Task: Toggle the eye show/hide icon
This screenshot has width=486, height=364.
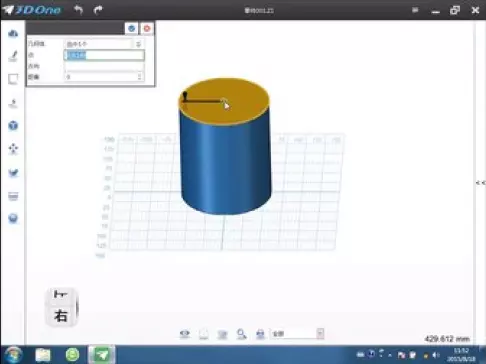Action: (185, 334)
